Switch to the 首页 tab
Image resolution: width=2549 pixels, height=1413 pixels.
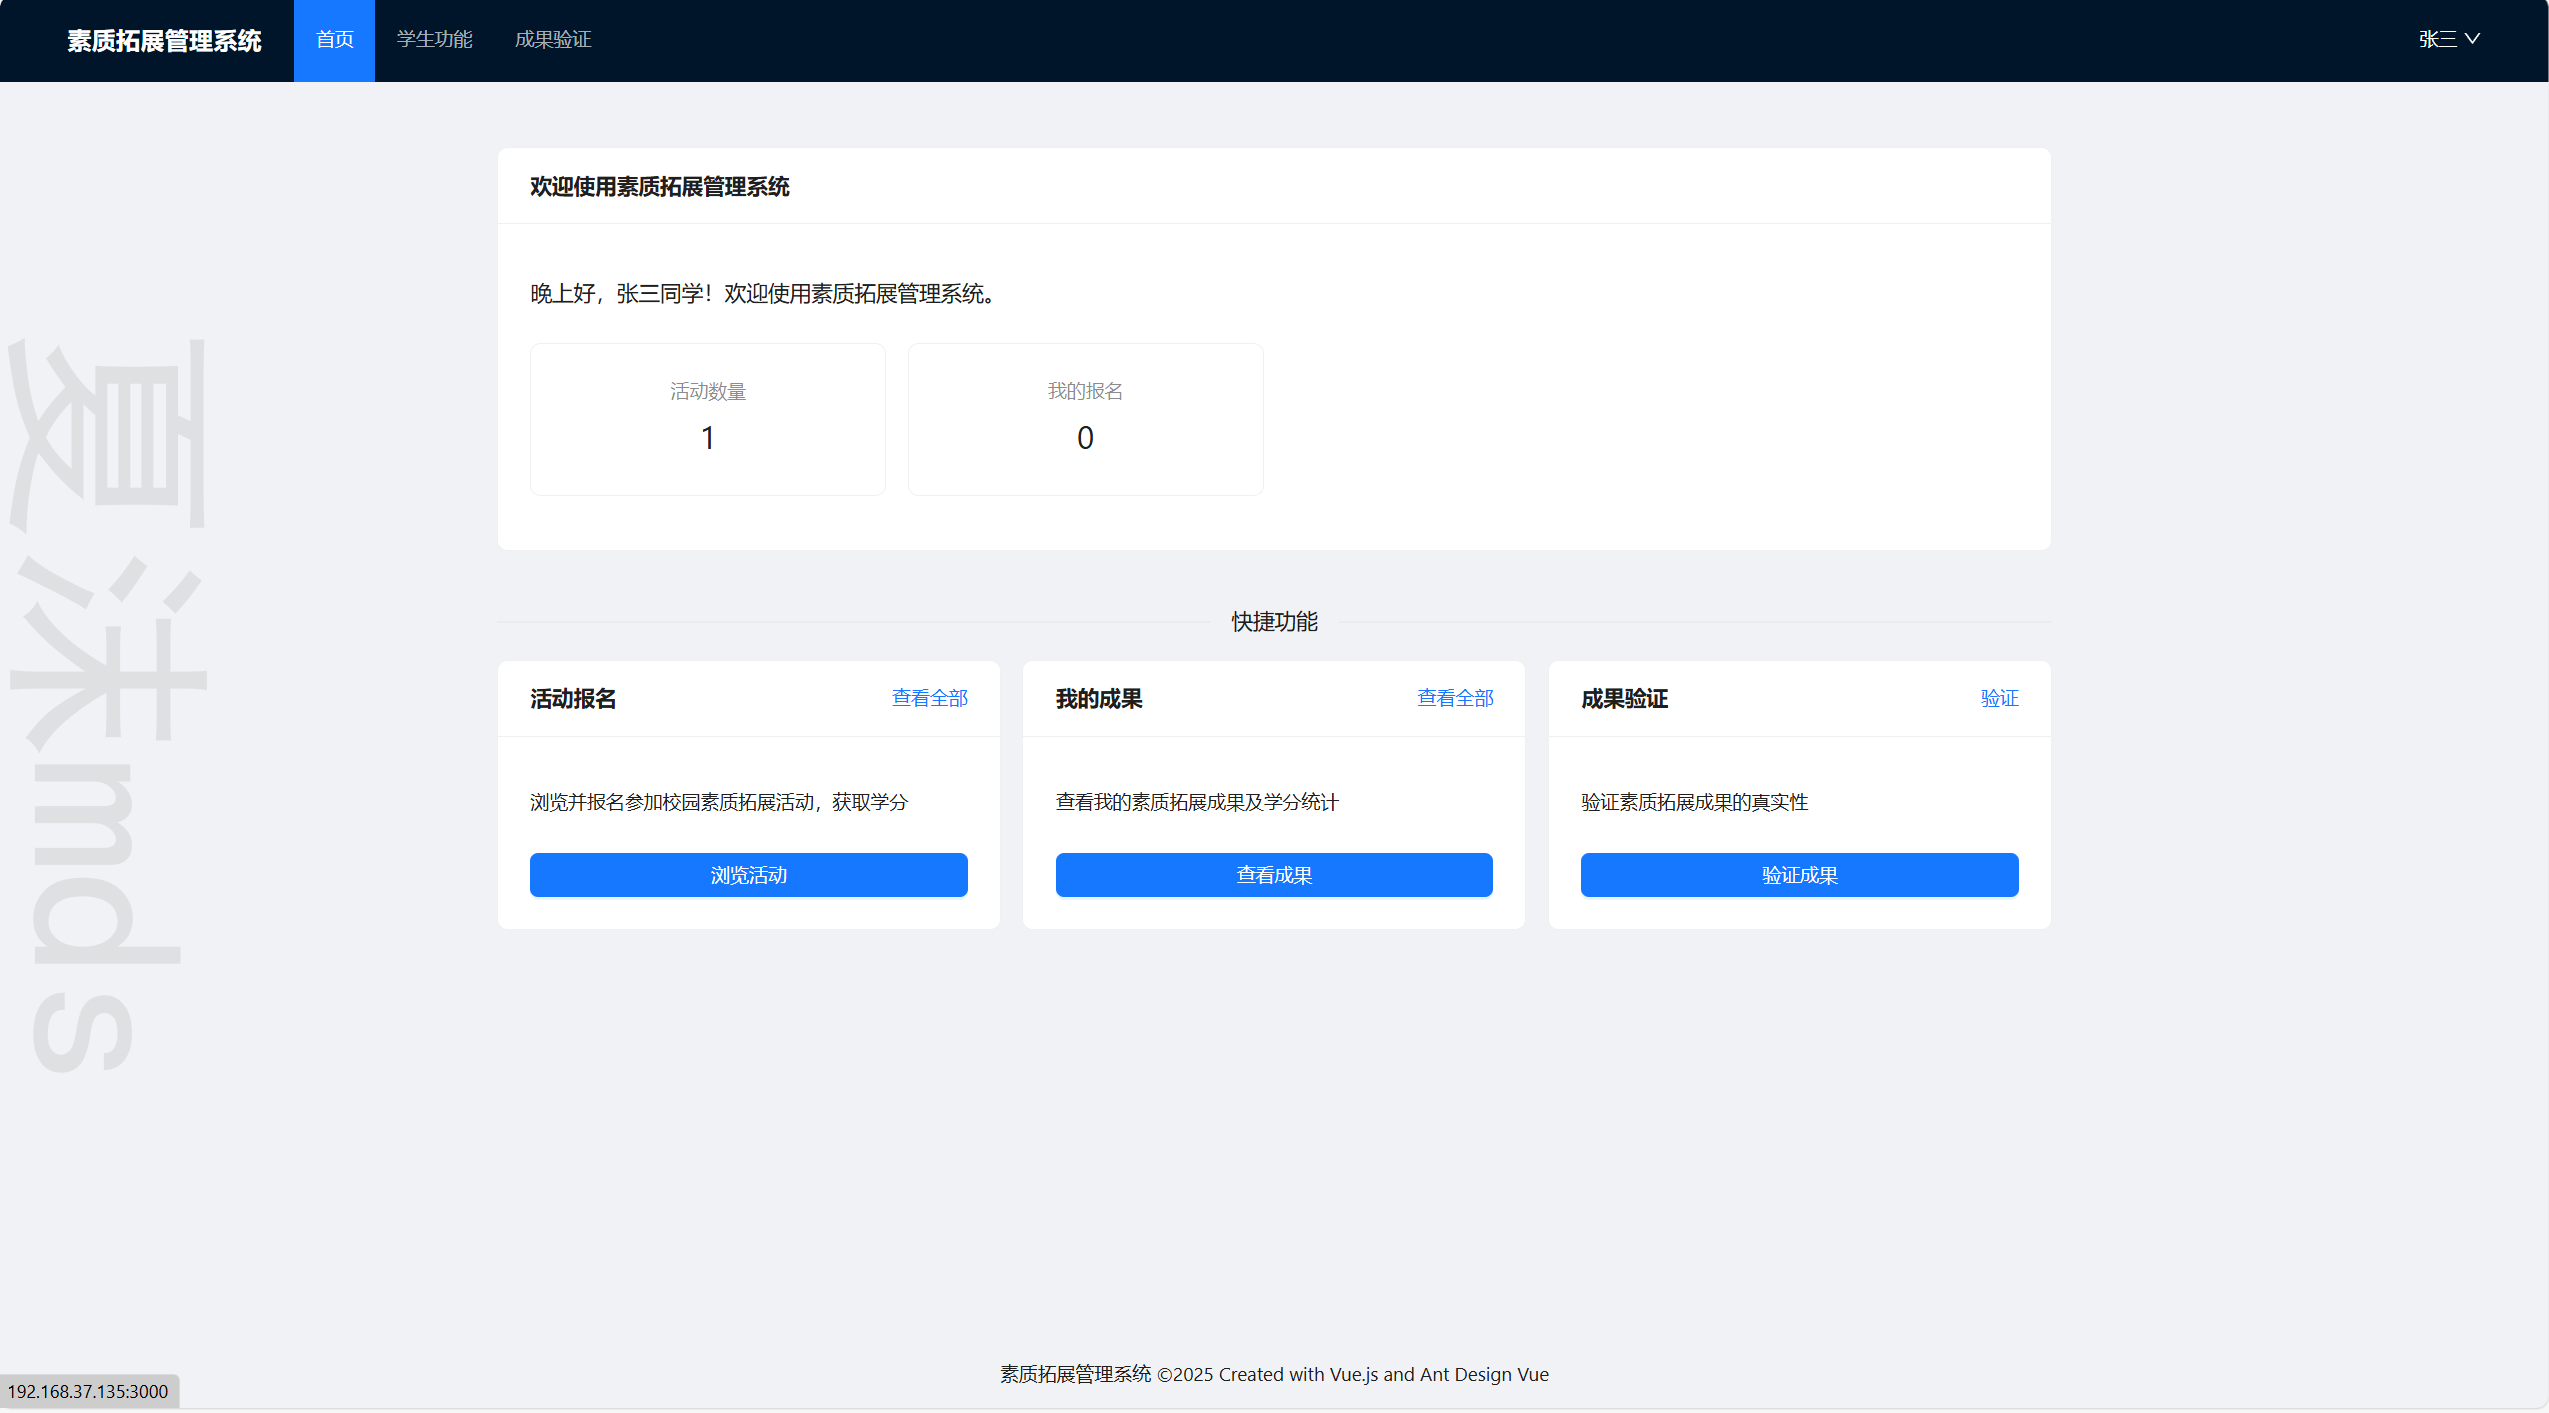coord(334,39)
